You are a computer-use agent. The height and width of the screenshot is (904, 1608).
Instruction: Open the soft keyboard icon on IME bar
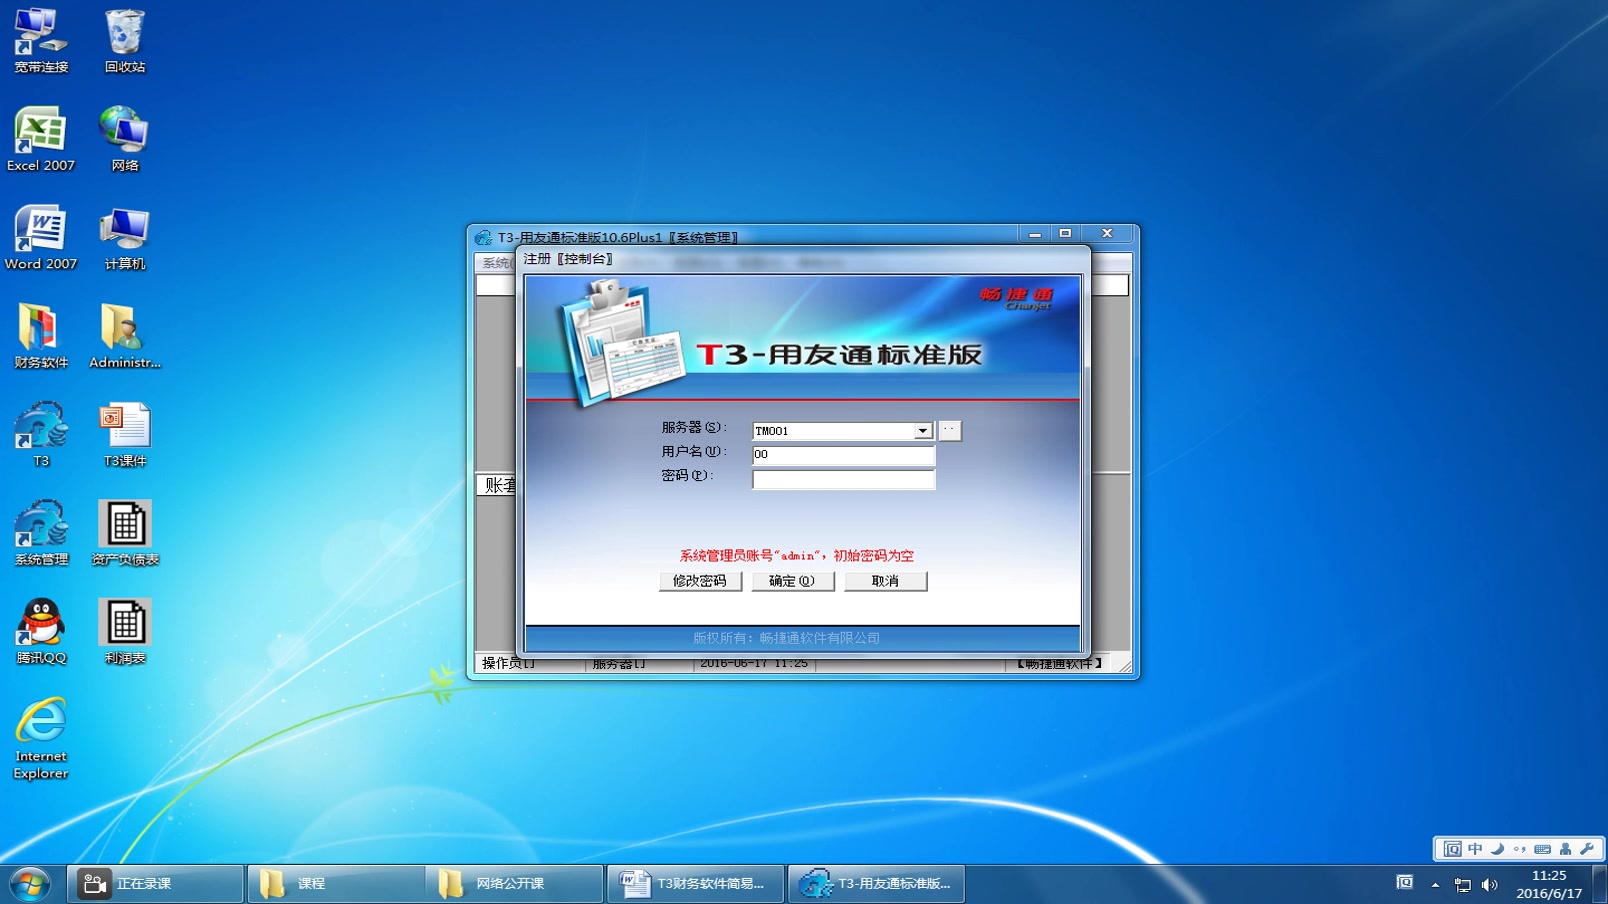1542,849
